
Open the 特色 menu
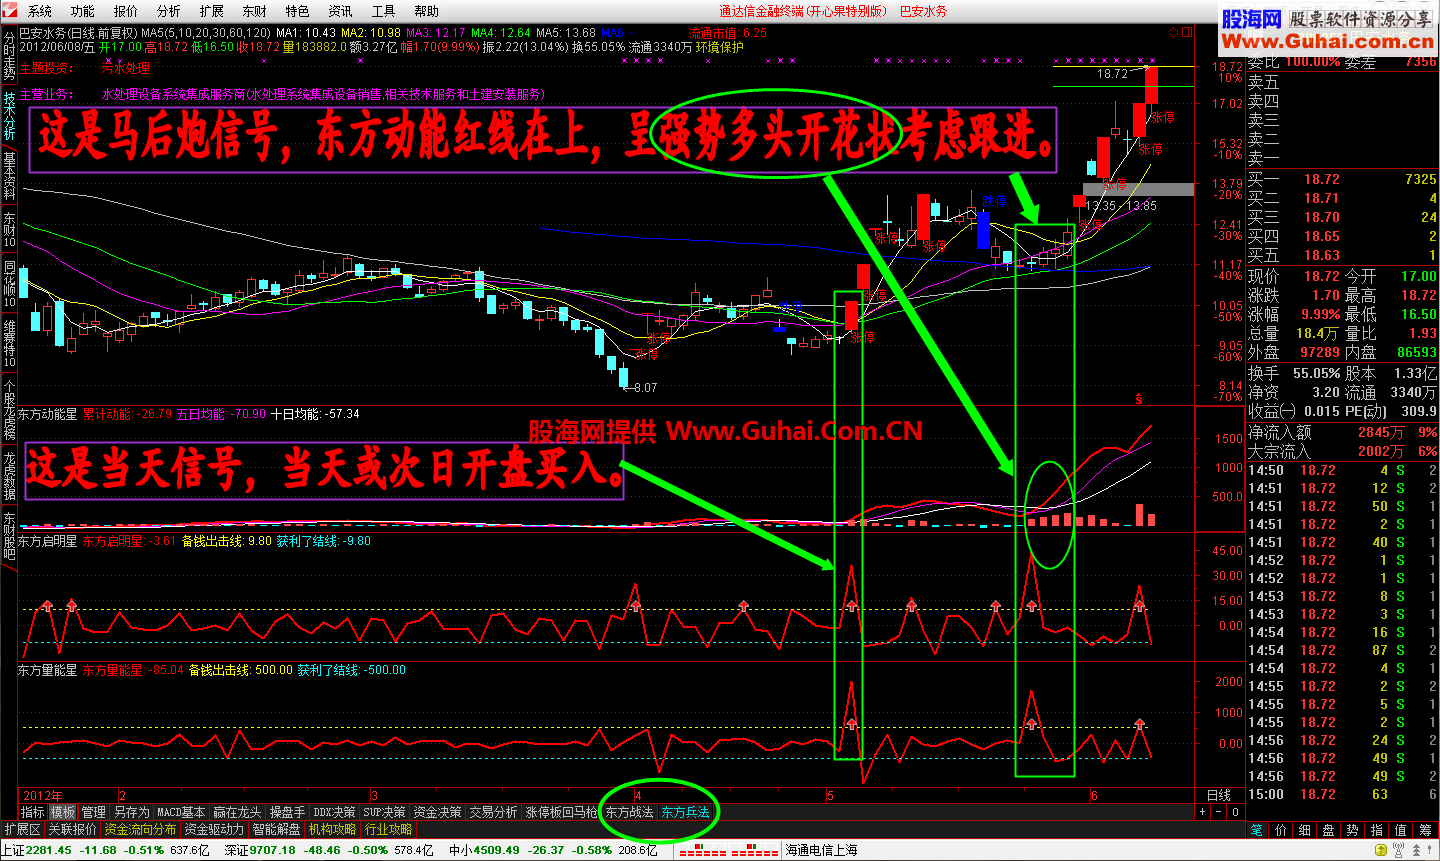click(298, 11)
